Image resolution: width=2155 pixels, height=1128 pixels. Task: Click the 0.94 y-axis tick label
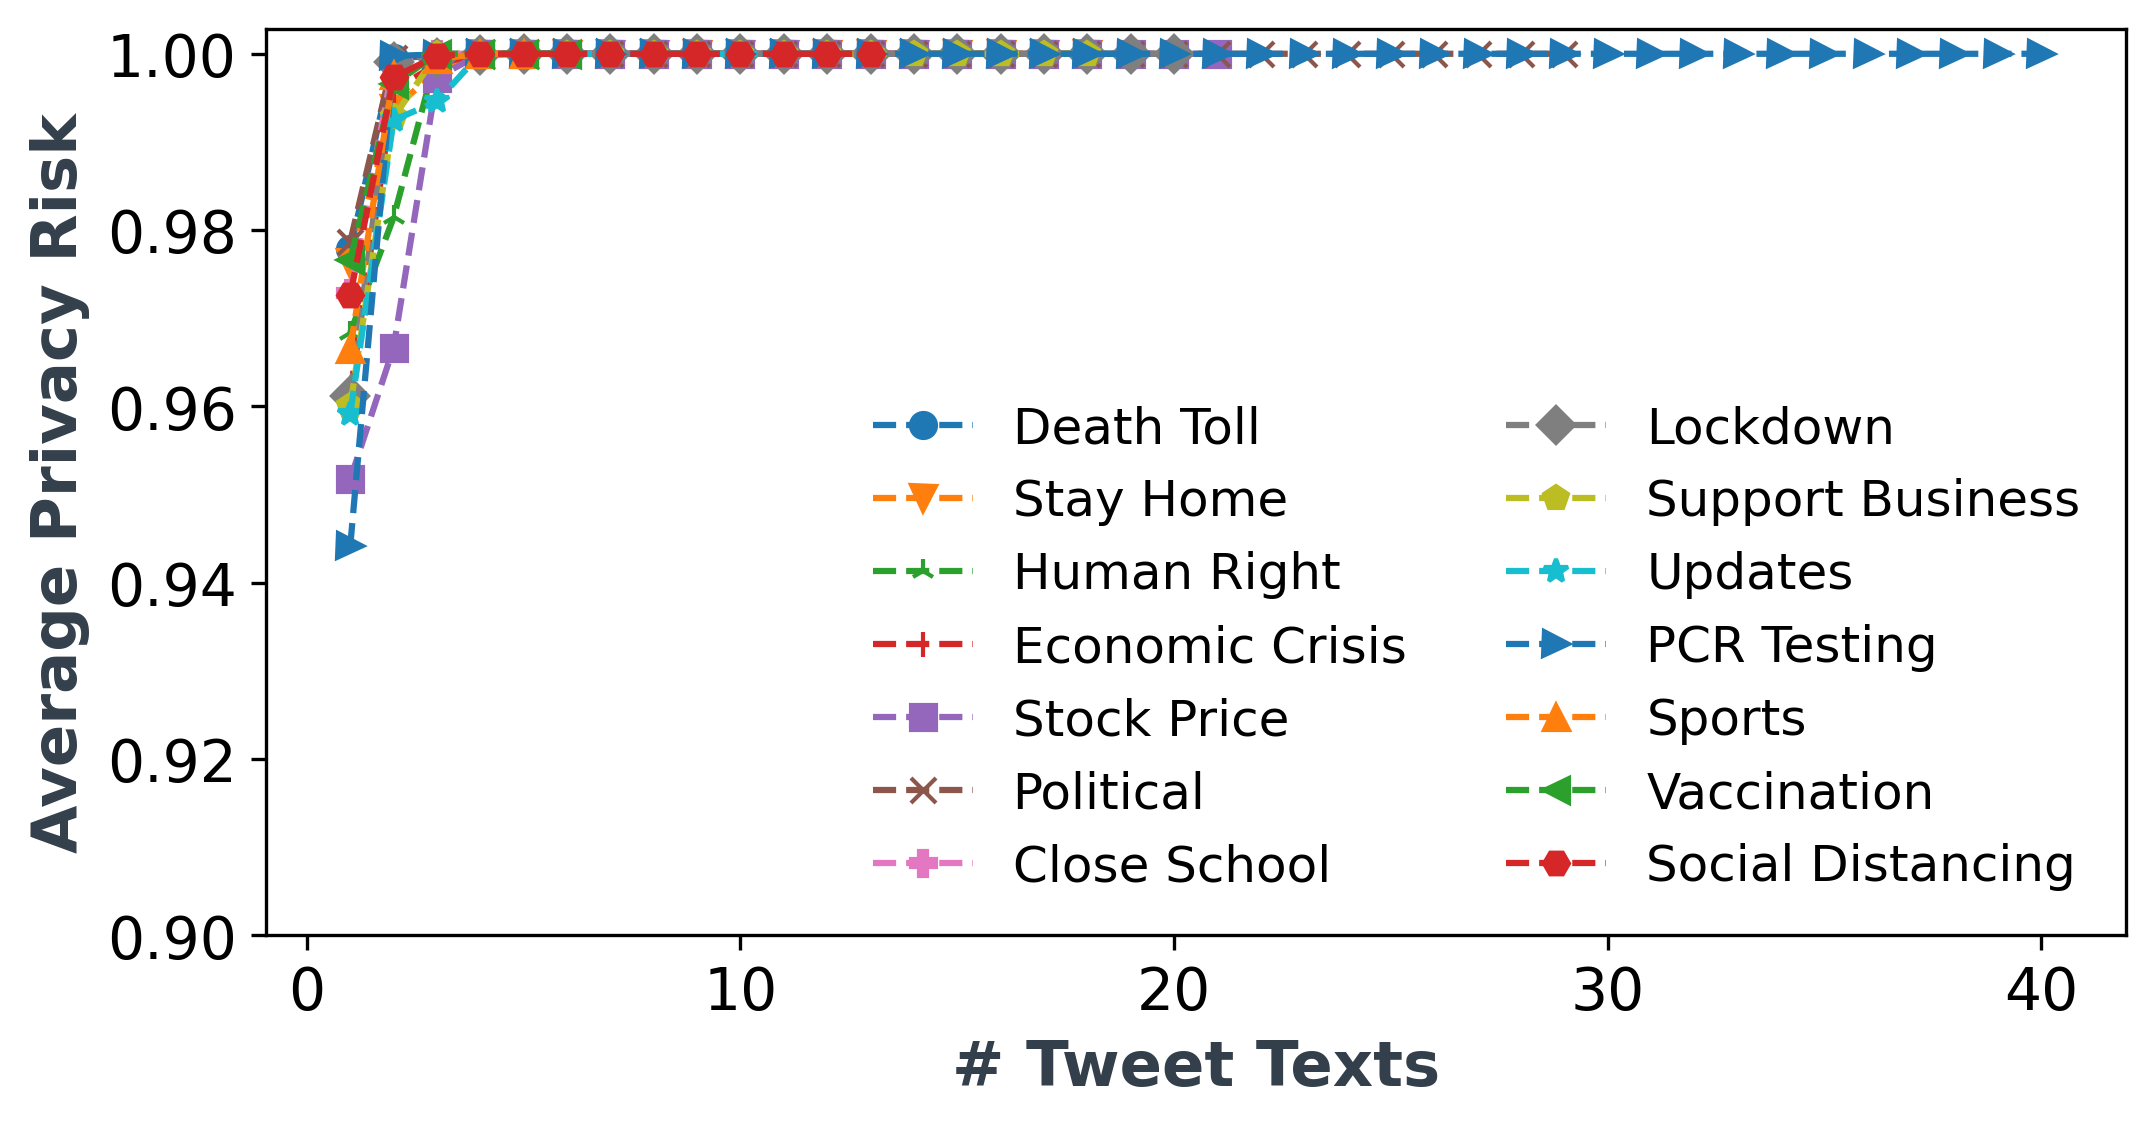[x=173, y=585]
